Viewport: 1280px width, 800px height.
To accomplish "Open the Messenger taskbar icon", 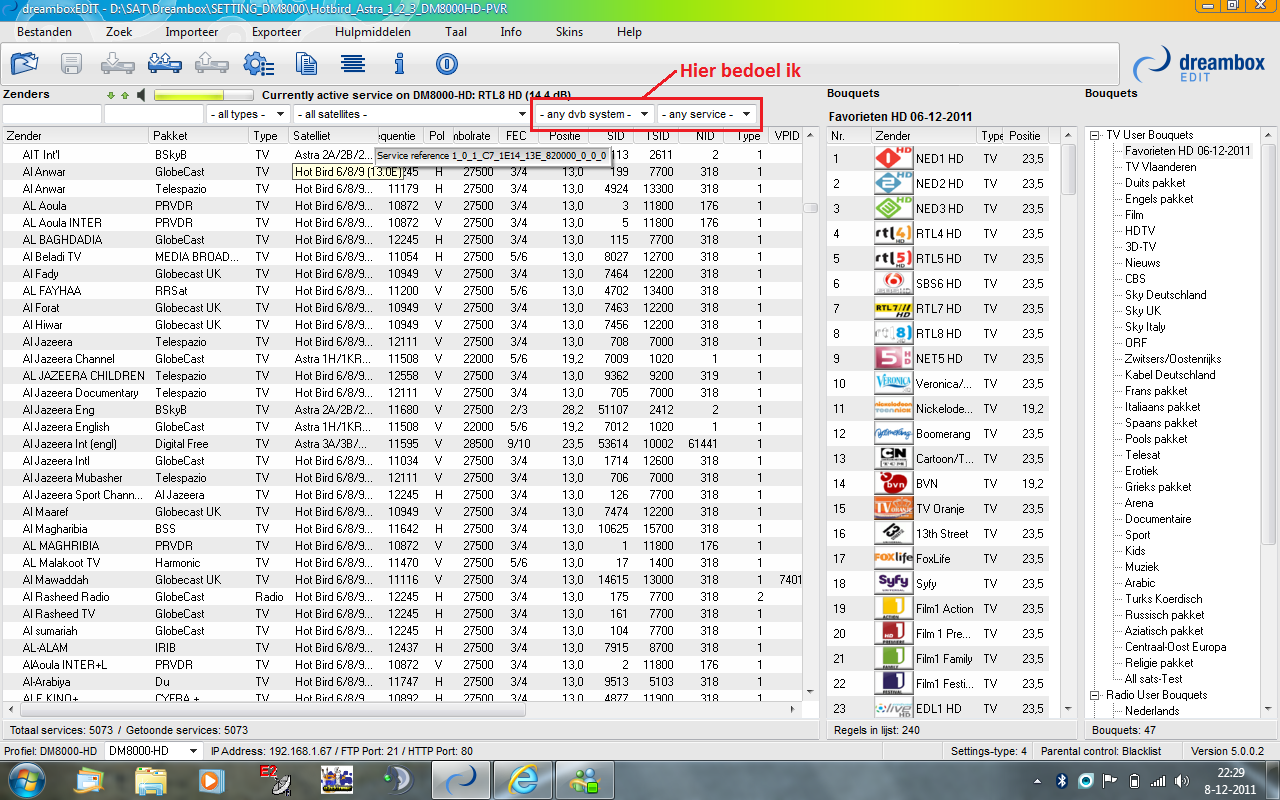I will [584, 779].
